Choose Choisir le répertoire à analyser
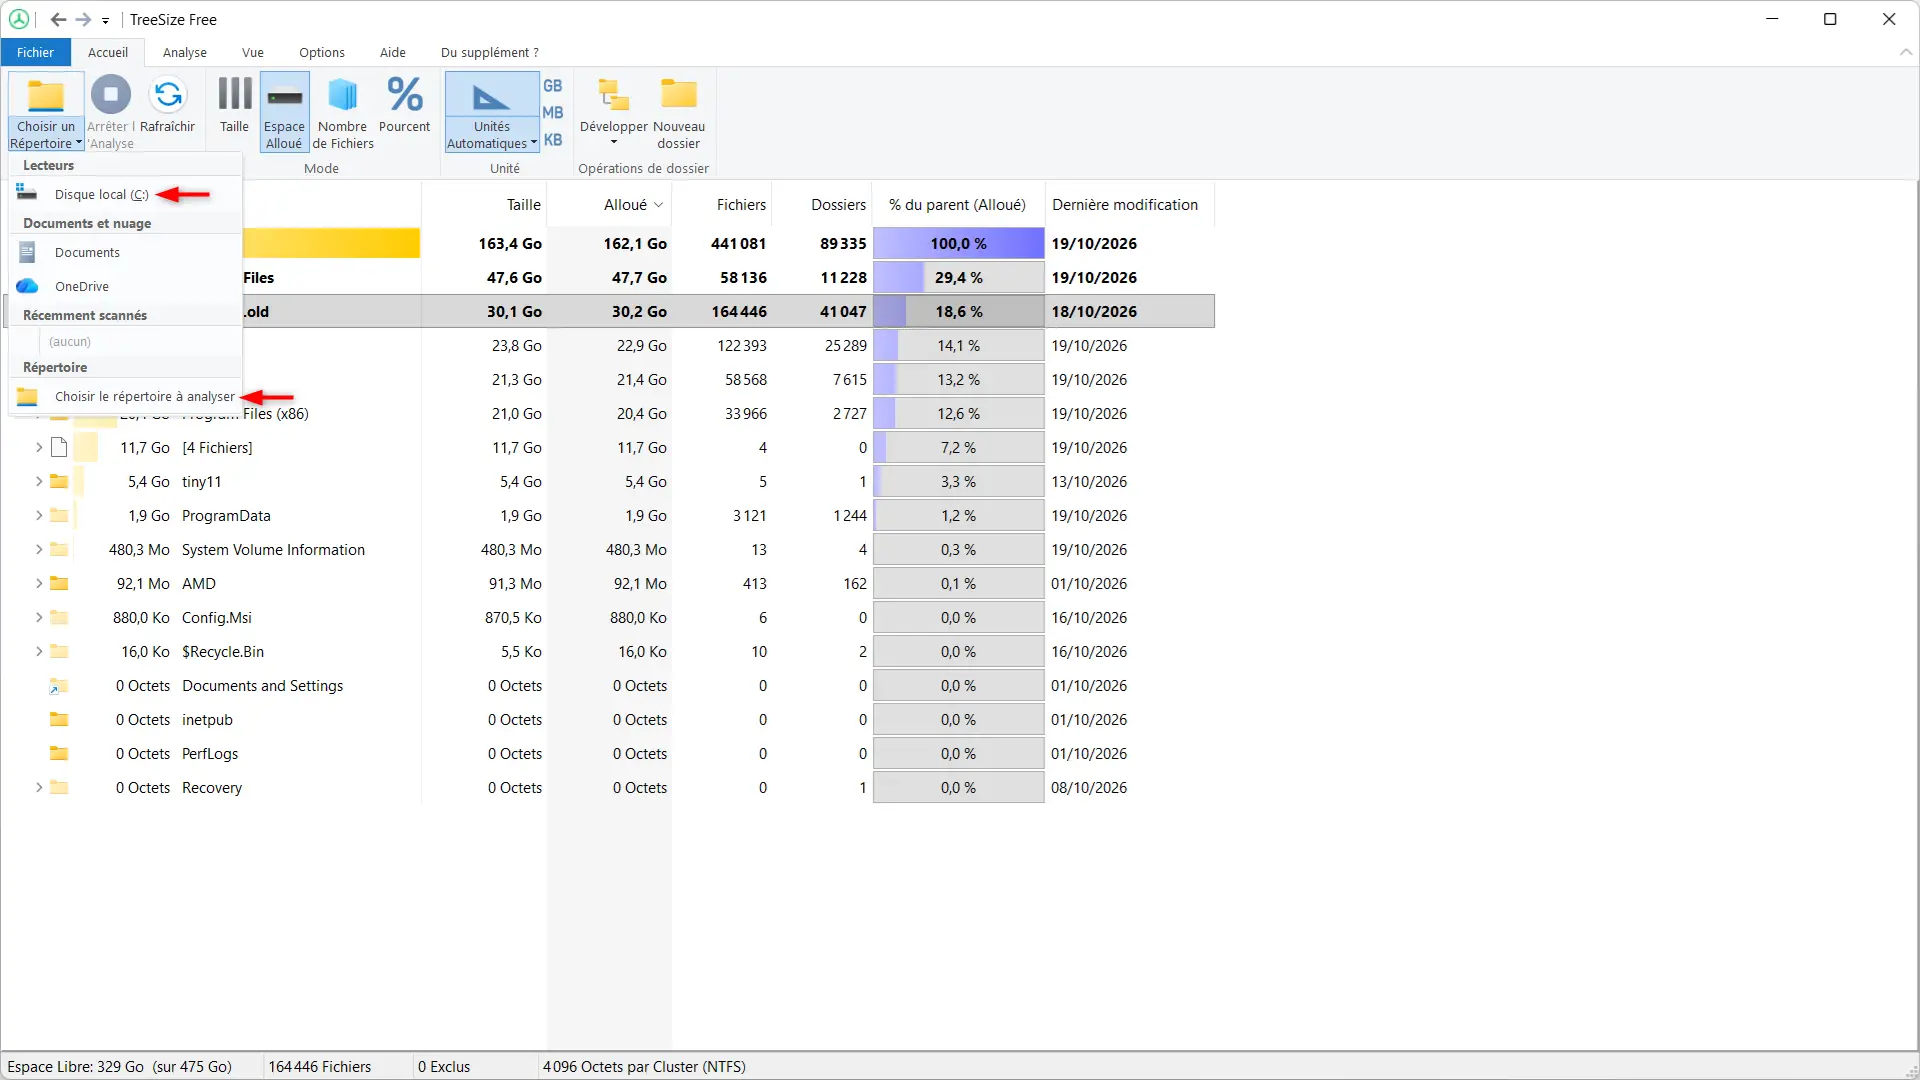Image resolution: width=1920 pixels, height=1080 pixels. click(x=126, y=396)
